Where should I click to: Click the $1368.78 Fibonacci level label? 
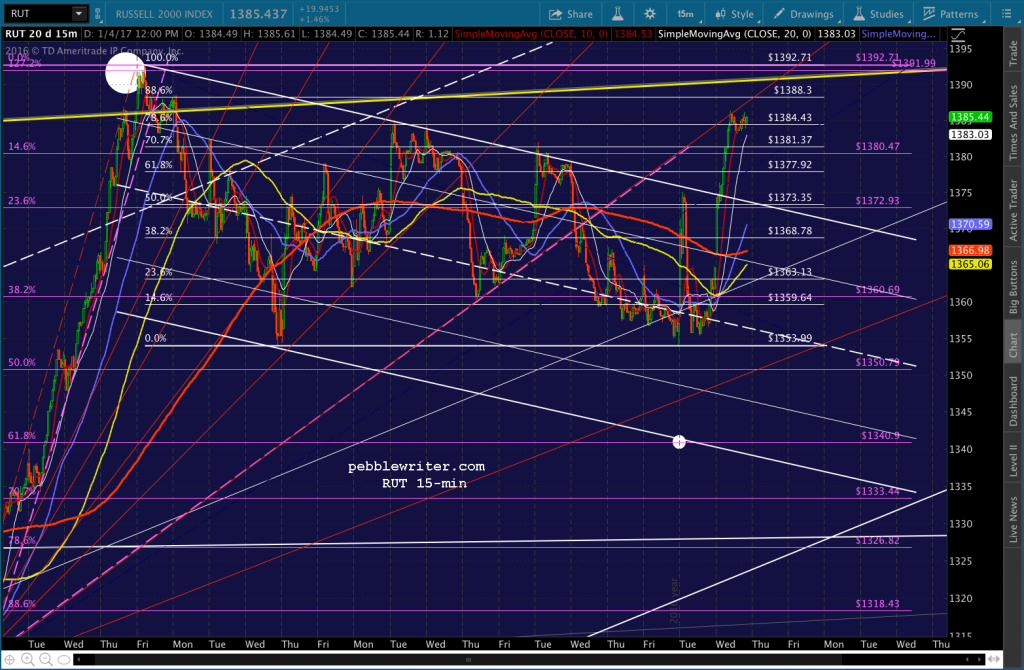pyautogui.click(x=790, y=231)
